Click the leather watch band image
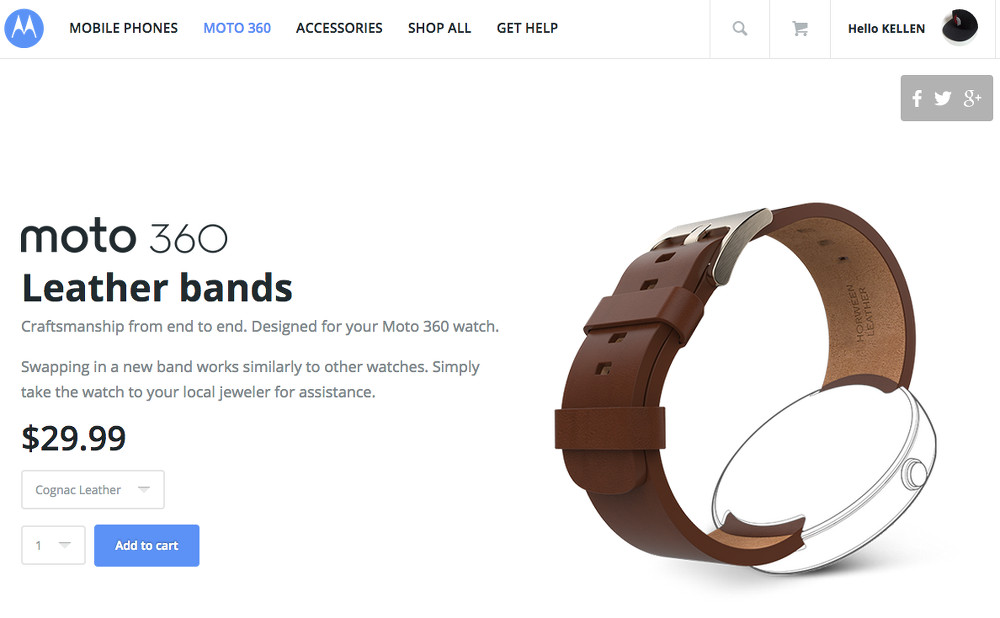 745,389
